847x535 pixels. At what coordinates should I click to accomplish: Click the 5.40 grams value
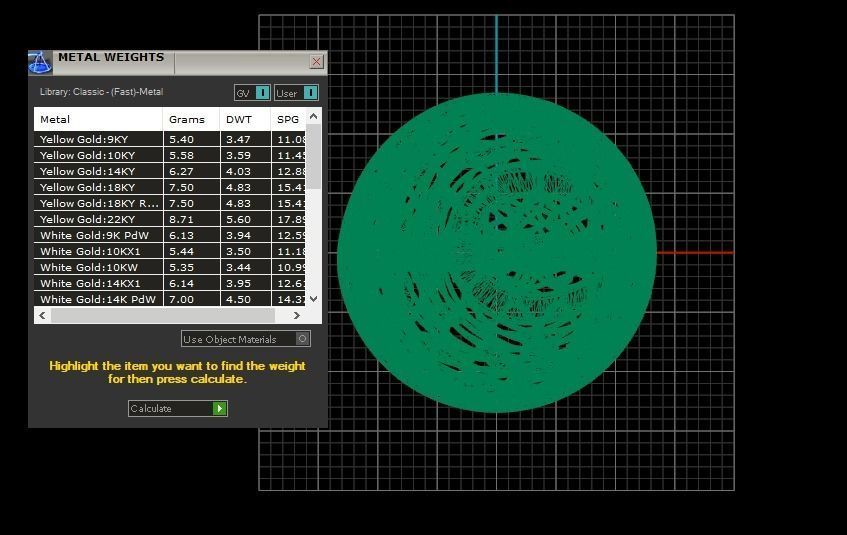pos(182,139)
